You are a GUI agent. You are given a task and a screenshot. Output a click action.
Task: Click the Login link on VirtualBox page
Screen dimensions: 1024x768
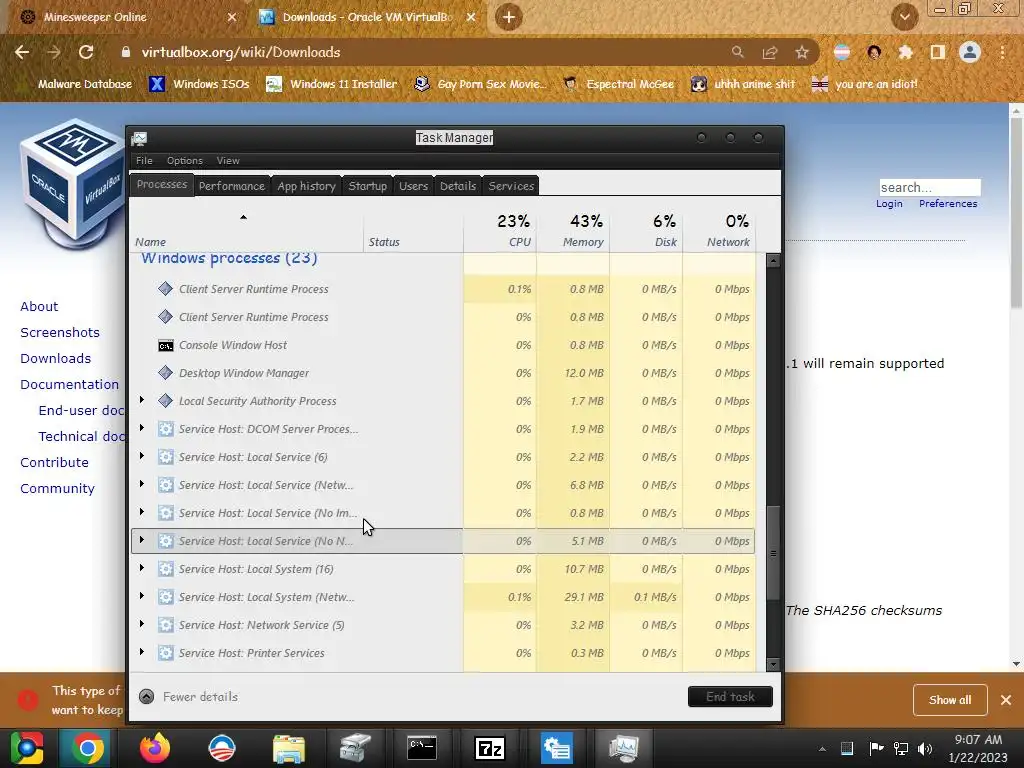[889, 204]
